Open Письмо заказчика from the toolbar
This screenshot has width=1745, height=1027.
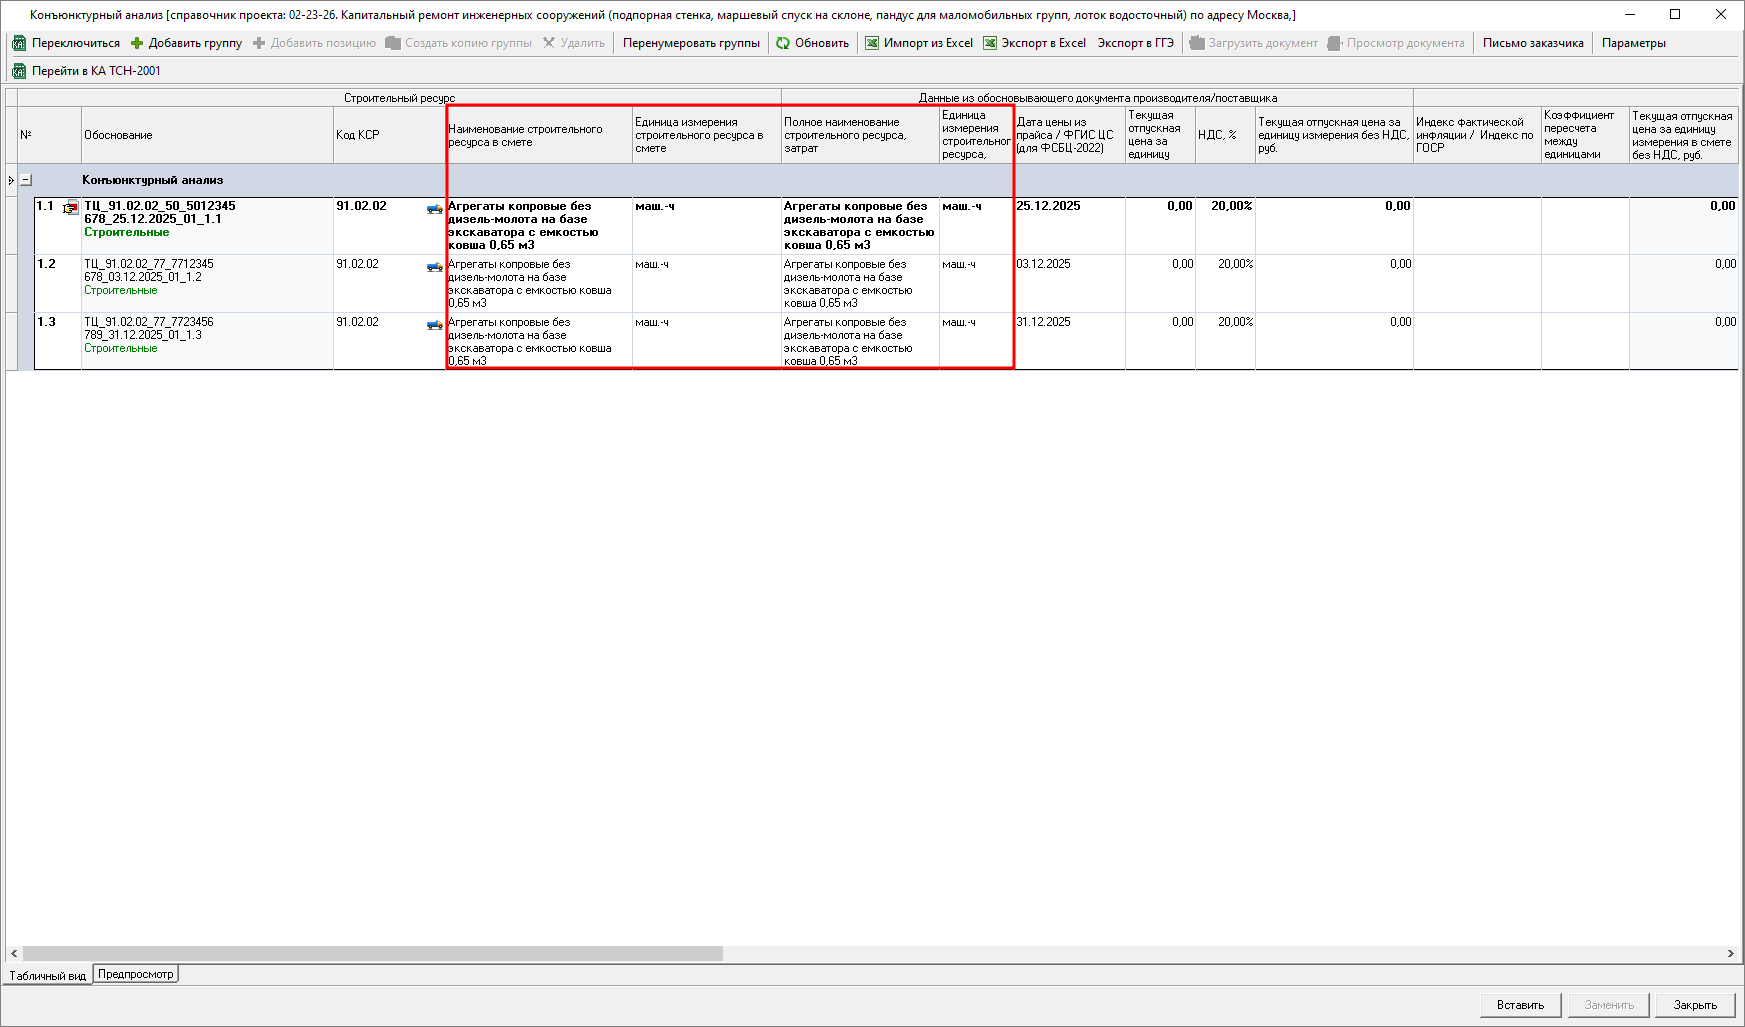[1532, 43]
